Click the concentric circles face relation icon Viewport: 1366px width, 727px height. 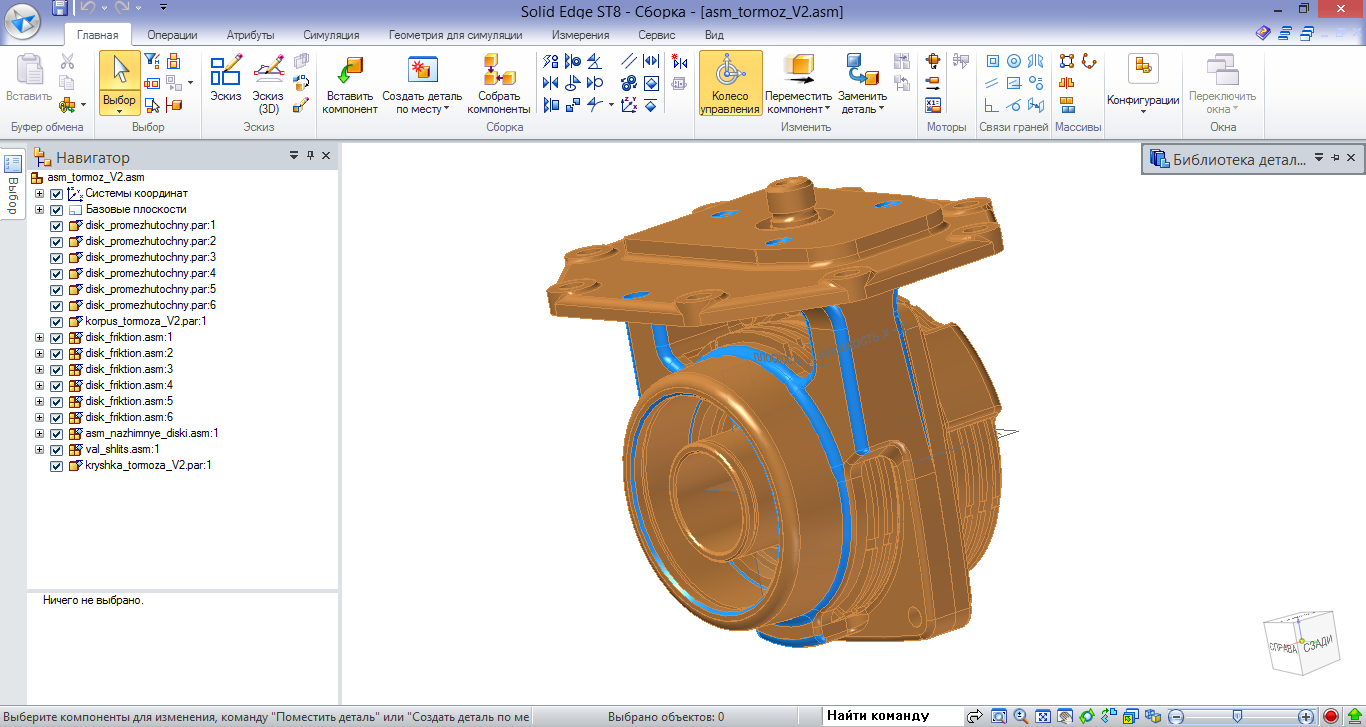point(1014,61)
